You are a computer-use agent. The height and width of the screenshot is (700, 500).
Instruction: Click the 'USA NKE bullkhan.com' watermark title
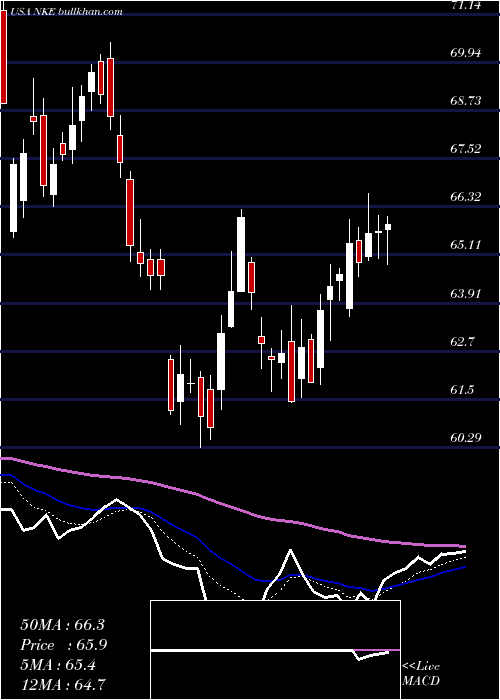65,12
